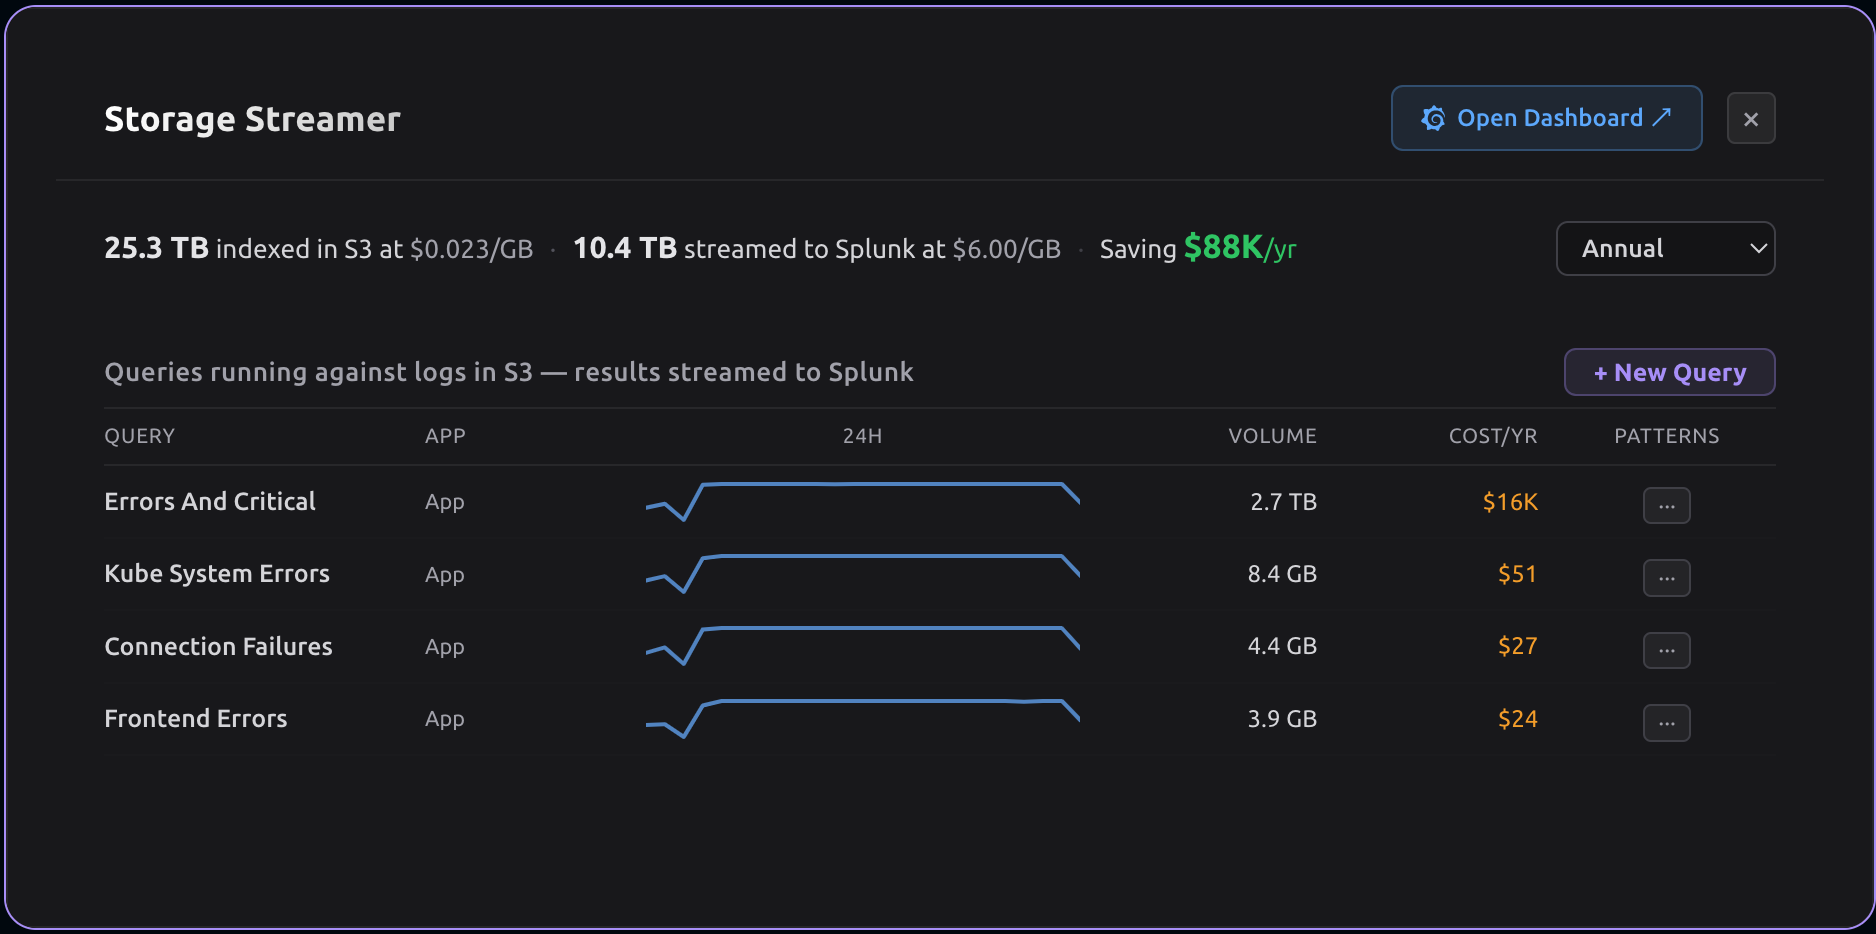Click the QUERY column header
Viewport: 1876px width, 934px height.
140,436
